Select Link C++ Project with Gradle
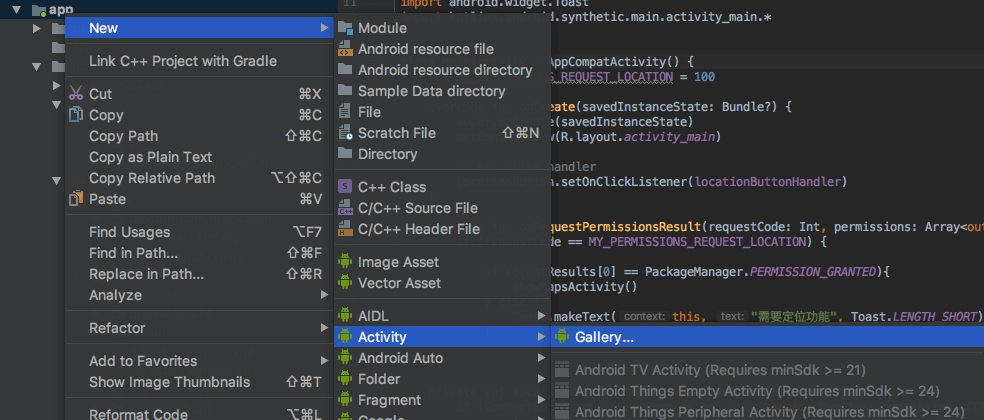The width and height of the screenshot is (984, 420). pos(182,61)
